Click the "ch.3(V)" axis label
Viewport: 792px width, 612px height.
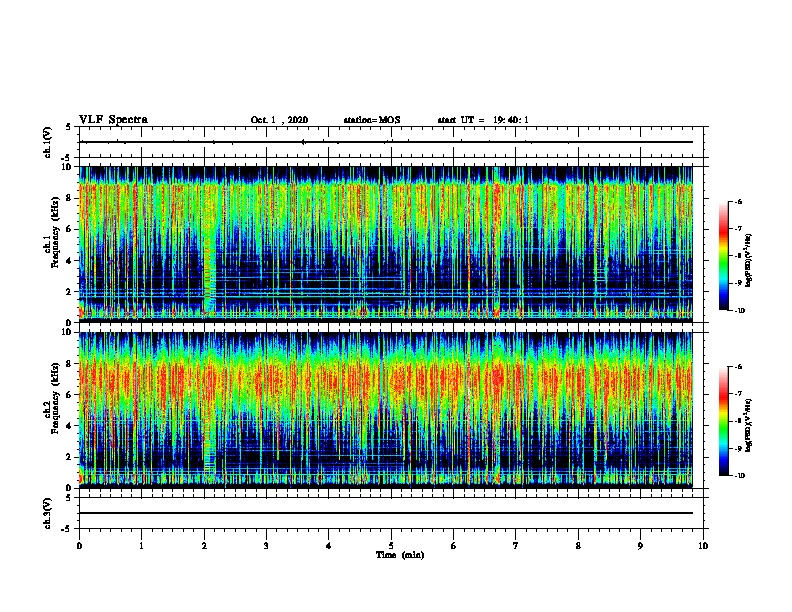(x=48, y=513)
